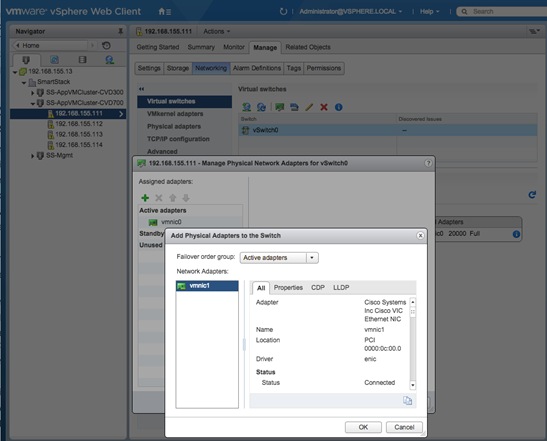547x441 pixels.
Task: Open the Properties tab in adapter details
Action: click(288, 287)
